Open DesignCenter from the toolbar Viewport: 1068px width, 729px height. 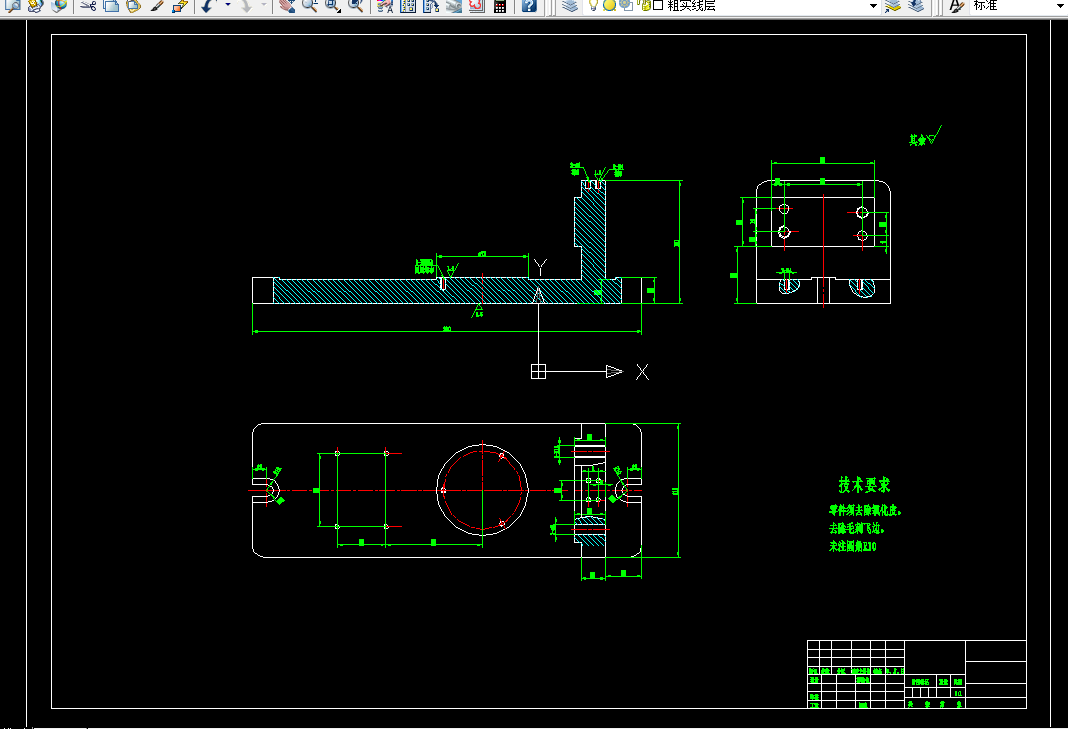click(x=408, y=5)
